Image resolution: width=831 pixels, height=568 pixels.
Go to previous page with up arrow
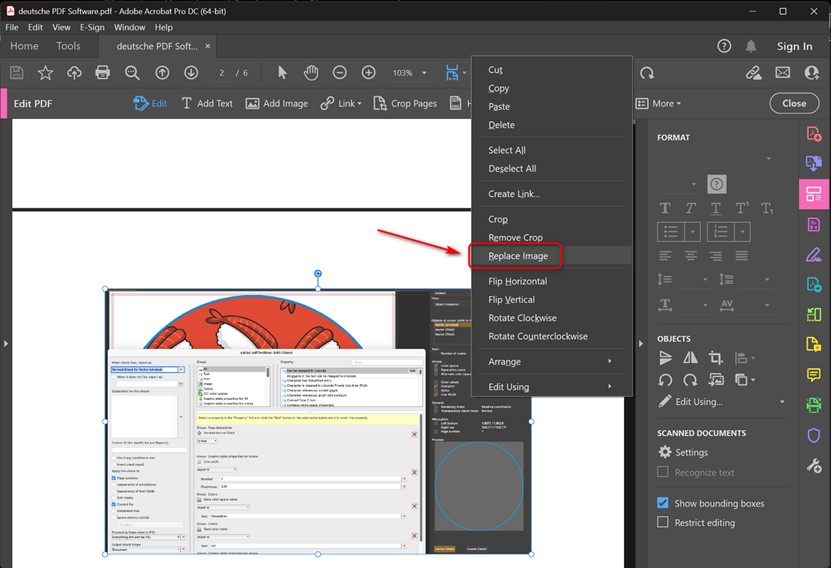[x=162, y=73]
